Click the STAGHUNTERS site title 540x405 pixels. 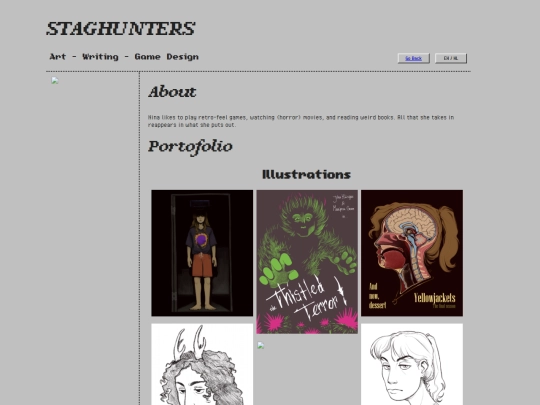[121, 29]
